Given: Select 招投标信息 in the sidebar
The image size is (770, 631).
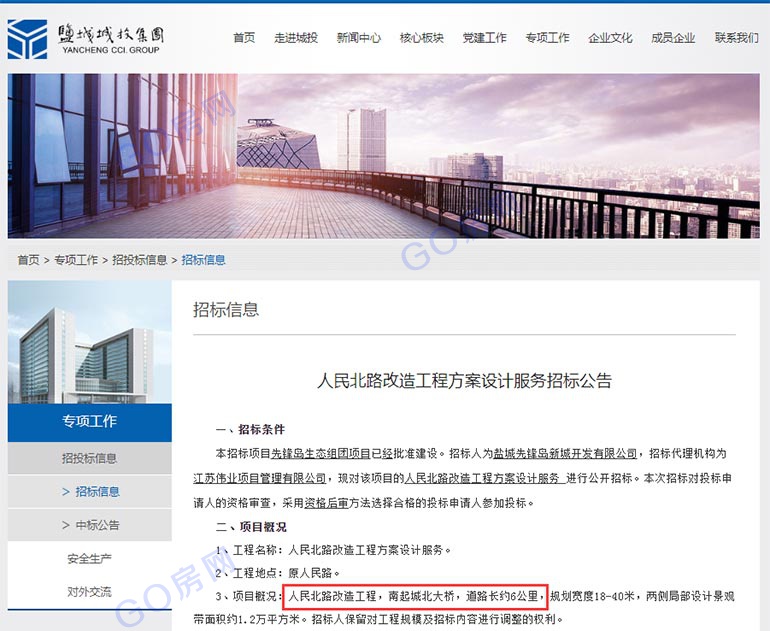Looking at the screenshot, I should point(89,458).
